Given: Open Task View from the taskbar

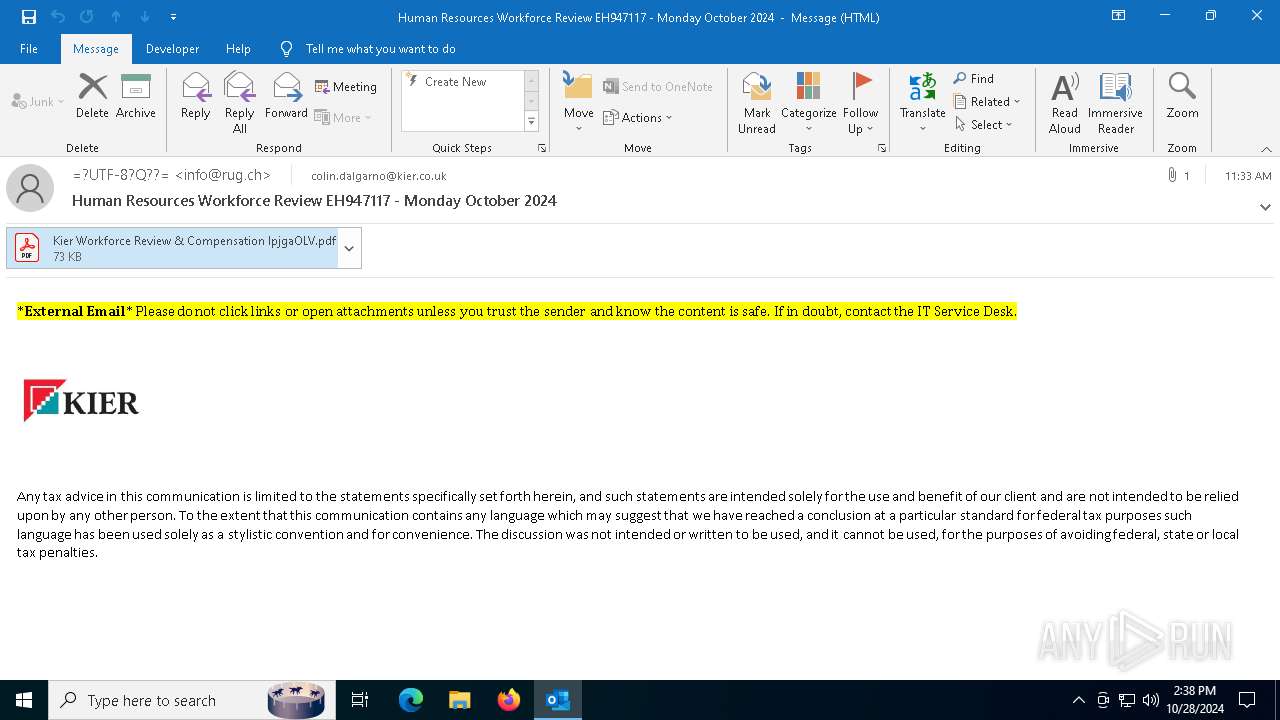Looking at the screenshot, I should click(360, 700).
